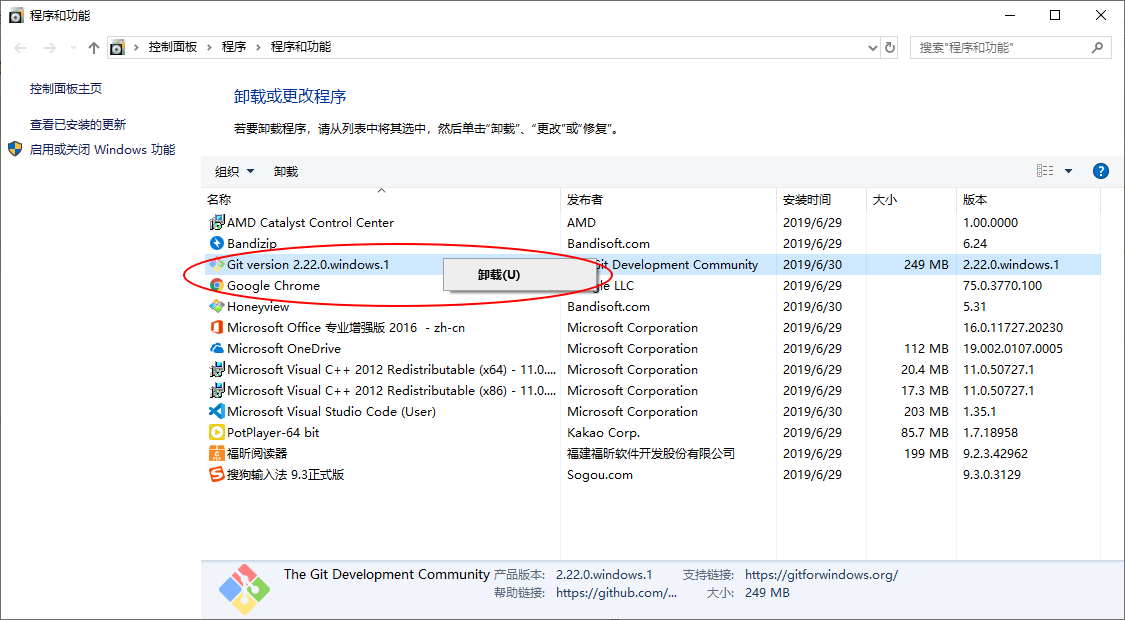The image size is (1125, 620).
Task: Click the view layout icon
Action: tap(1045, 171)
